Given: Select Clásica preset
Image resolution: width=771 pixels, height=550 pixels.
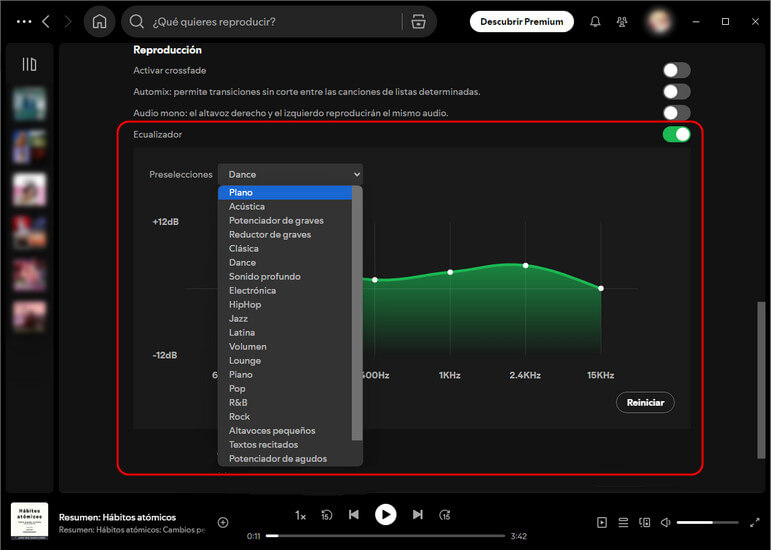Looking at the screenshot, I should tap(285, 249).
